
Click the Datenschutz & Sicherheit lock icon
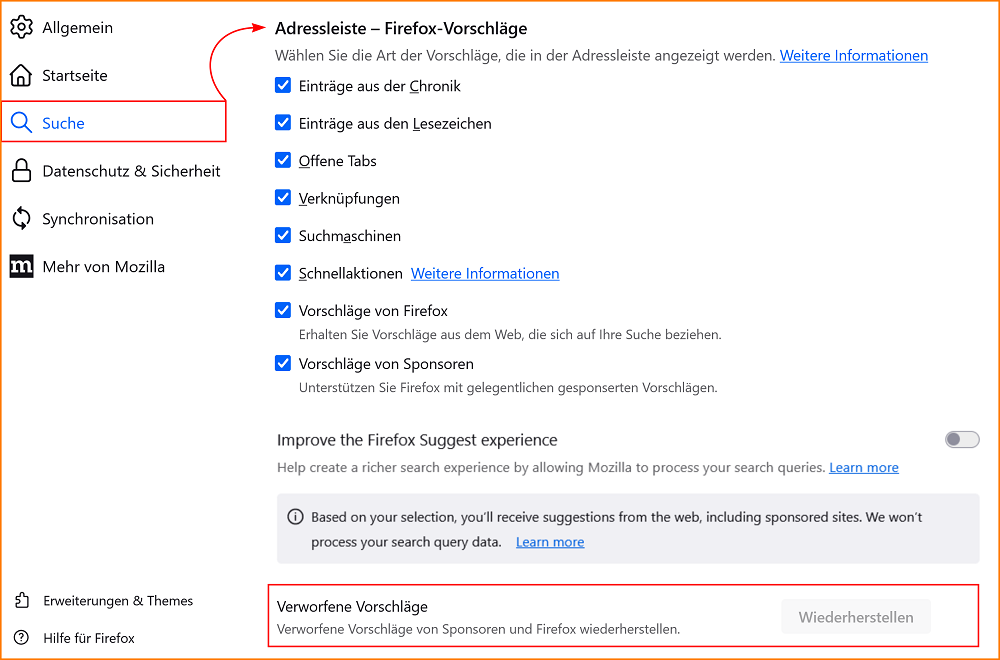click(x=21, y=170)
